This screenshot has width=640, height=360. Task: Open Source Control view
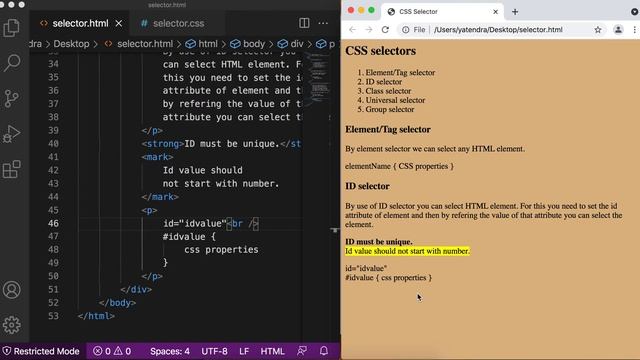(x=11, y=98)
